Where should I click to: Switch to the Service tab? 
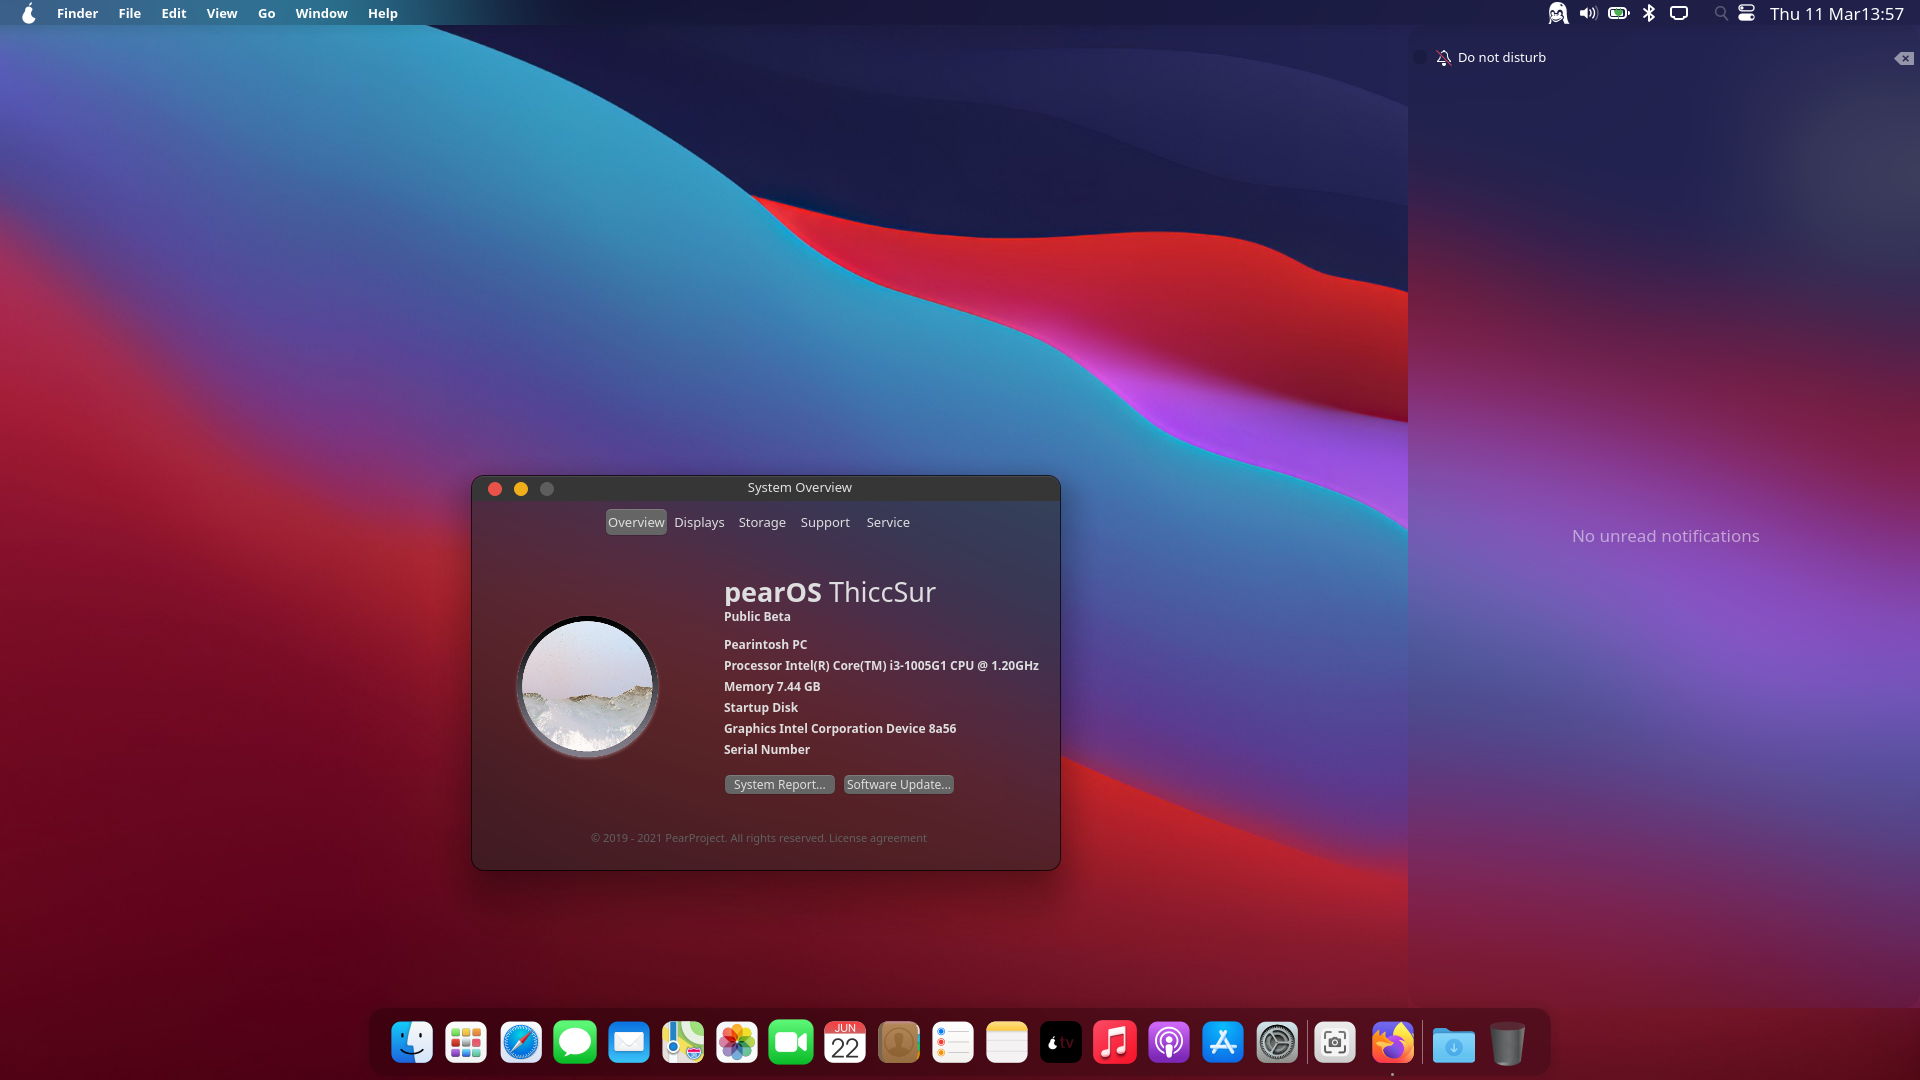[x=888, y=522]
